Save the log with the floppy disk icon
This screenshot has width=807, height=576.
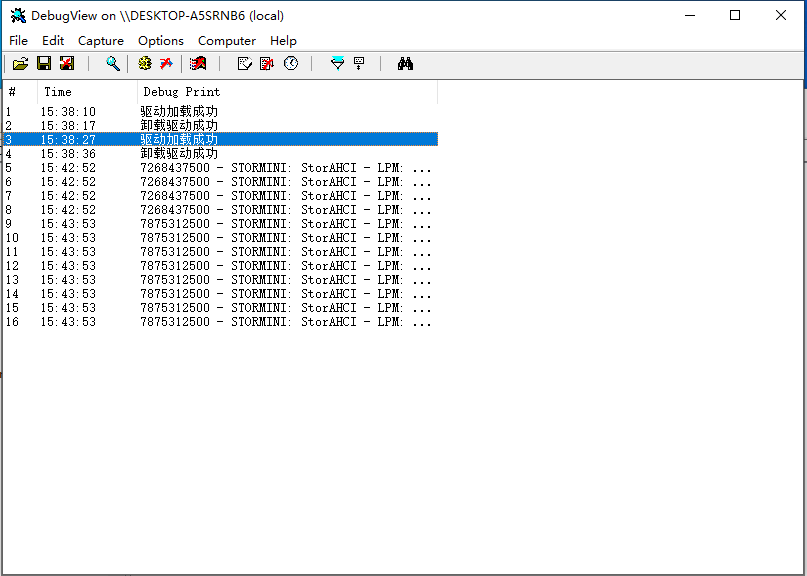click(44, 63)
